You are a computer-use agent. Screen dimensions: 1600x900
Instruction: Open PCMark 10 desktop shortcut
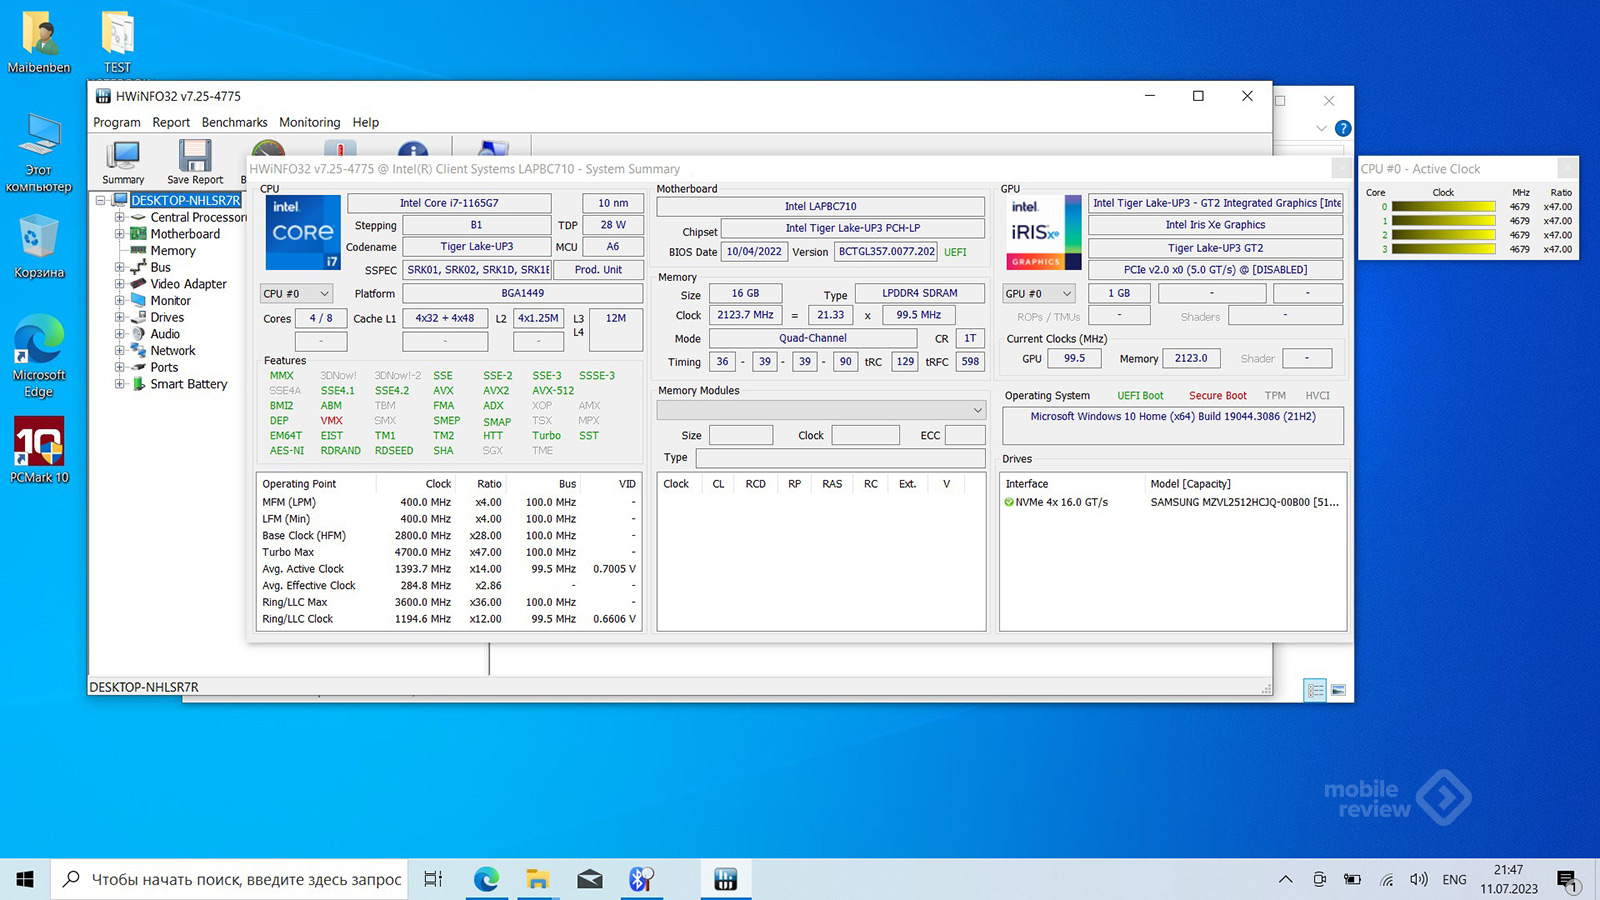[x=39, y=450]
